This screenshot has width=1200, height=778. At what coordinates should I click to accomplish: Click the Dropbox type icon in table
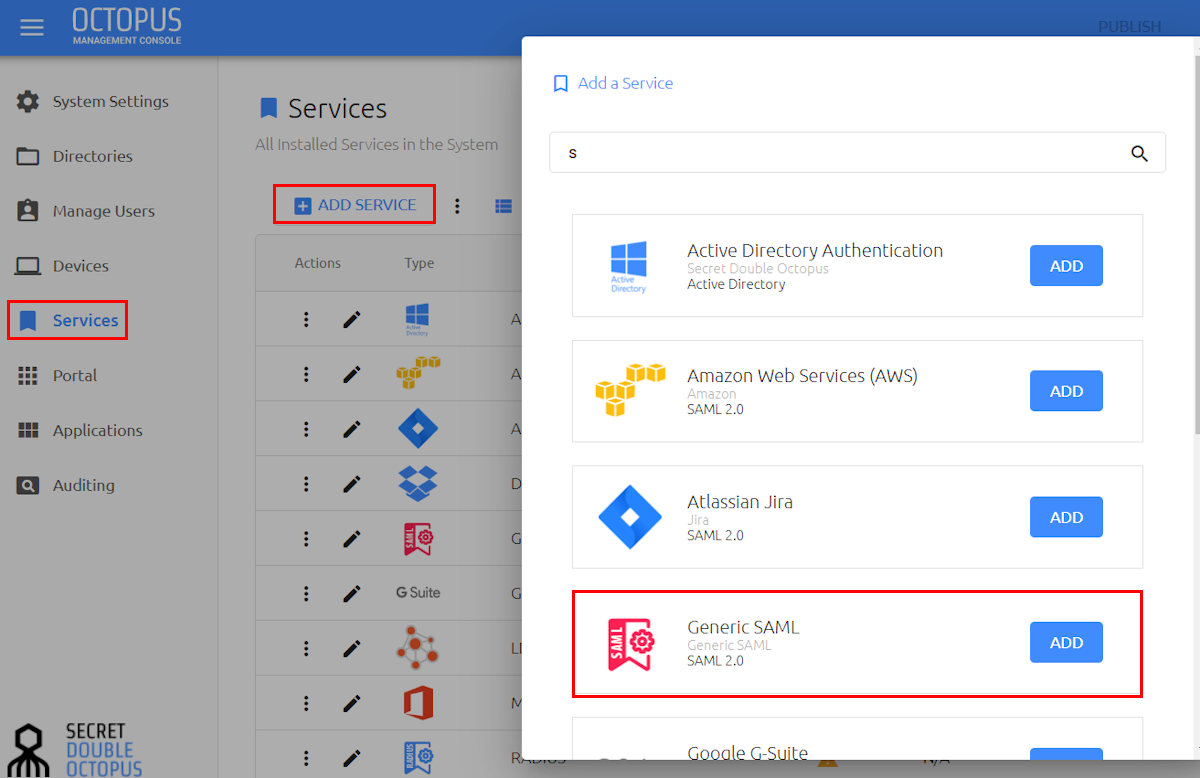pyautogui.click(x=418, y=484)
